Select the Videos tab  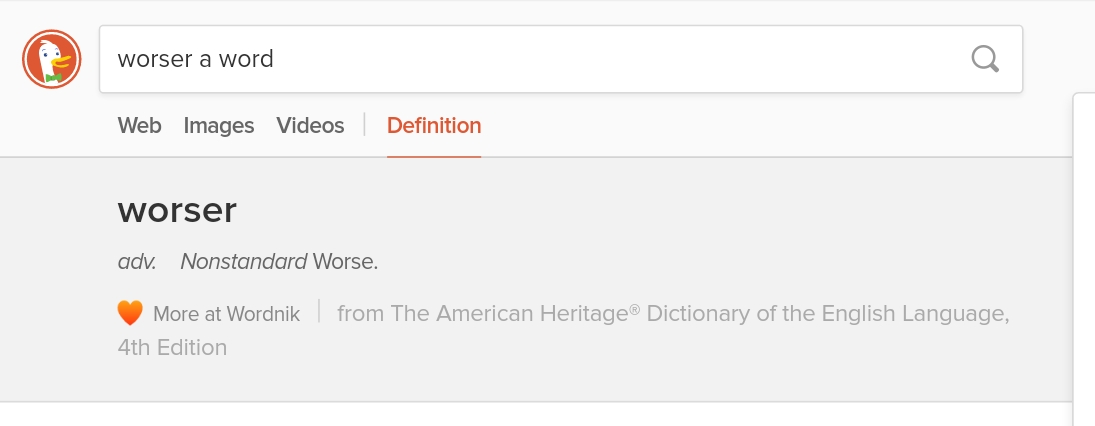(310, 126)
